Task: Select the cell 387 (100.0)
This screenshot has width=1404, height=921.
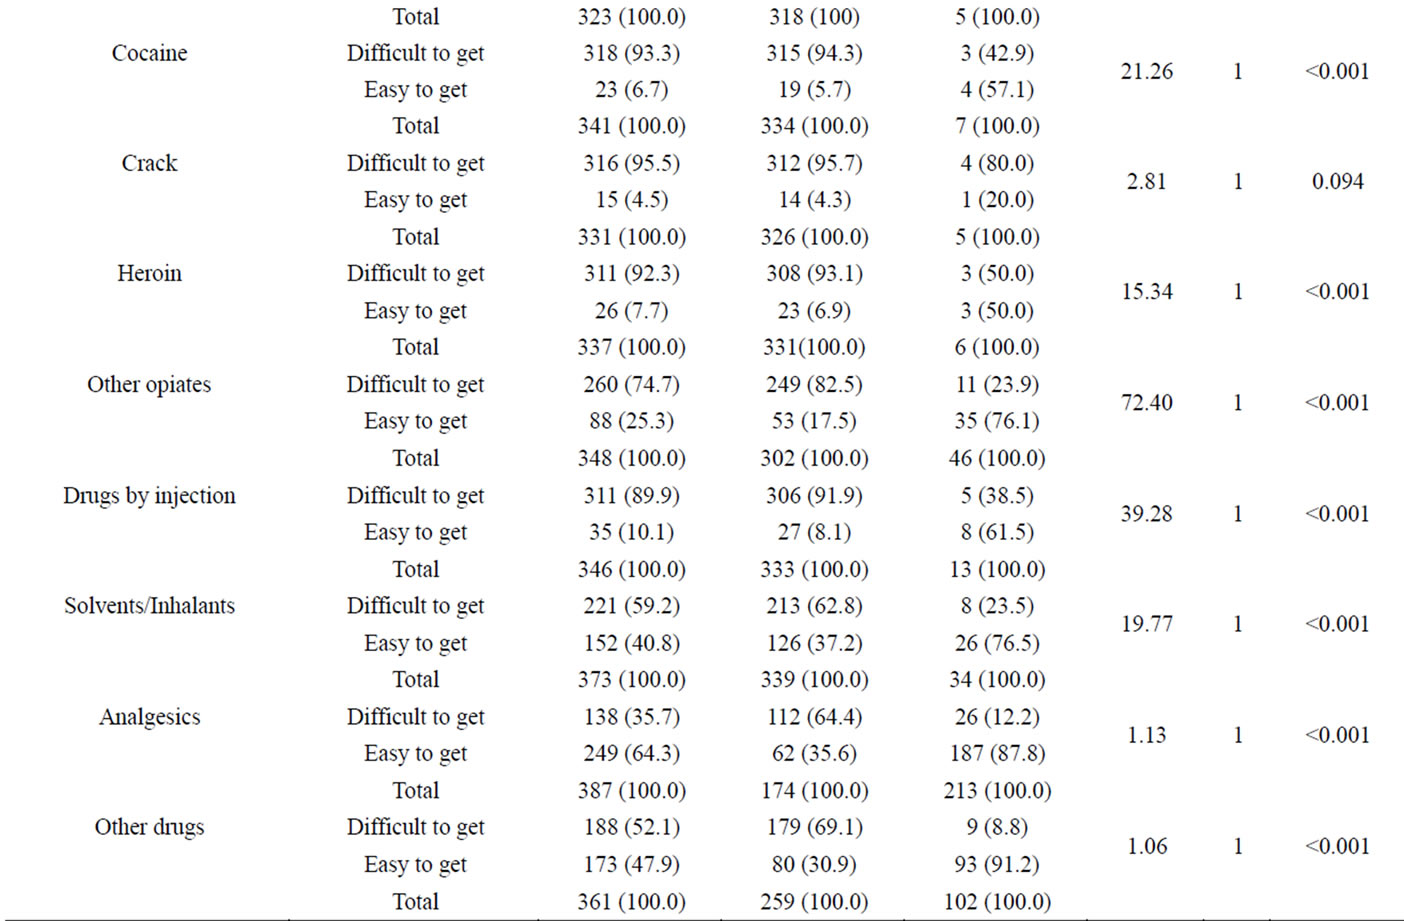Action: (631, 790)
